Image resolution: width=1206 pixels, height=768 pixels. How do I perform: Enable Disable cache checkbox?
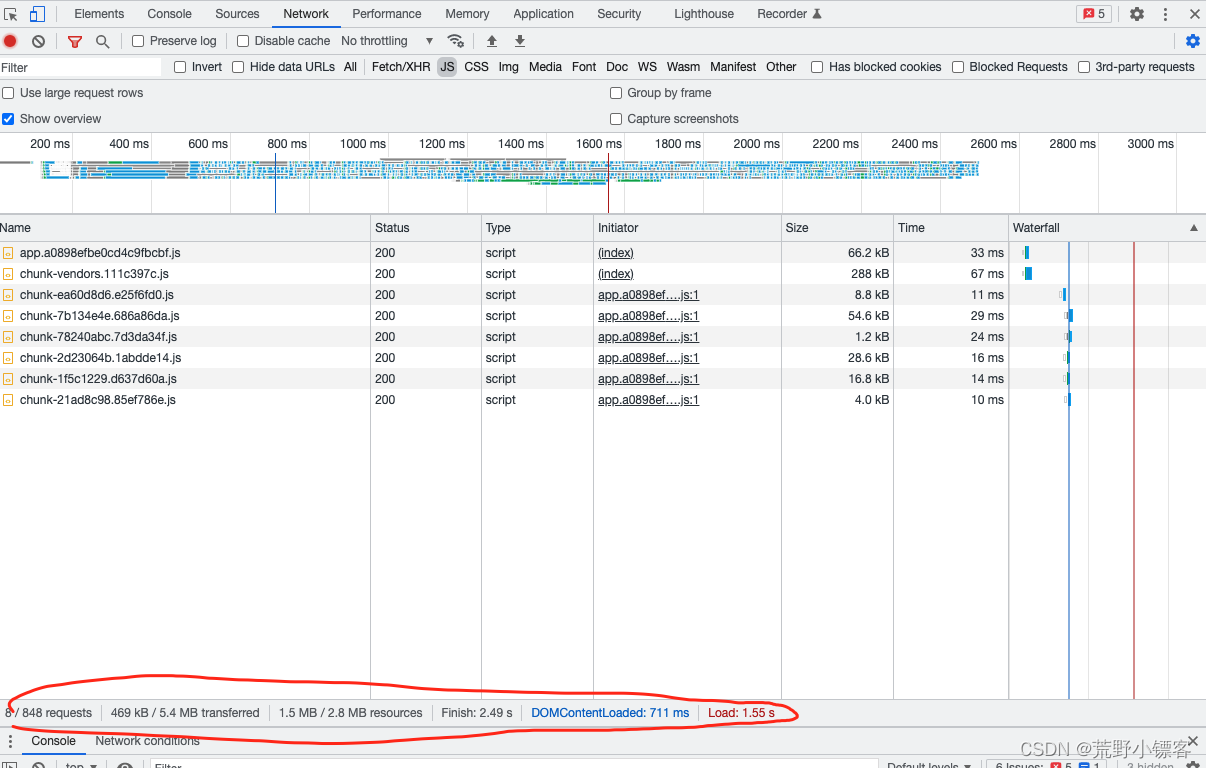click(243, 41)
